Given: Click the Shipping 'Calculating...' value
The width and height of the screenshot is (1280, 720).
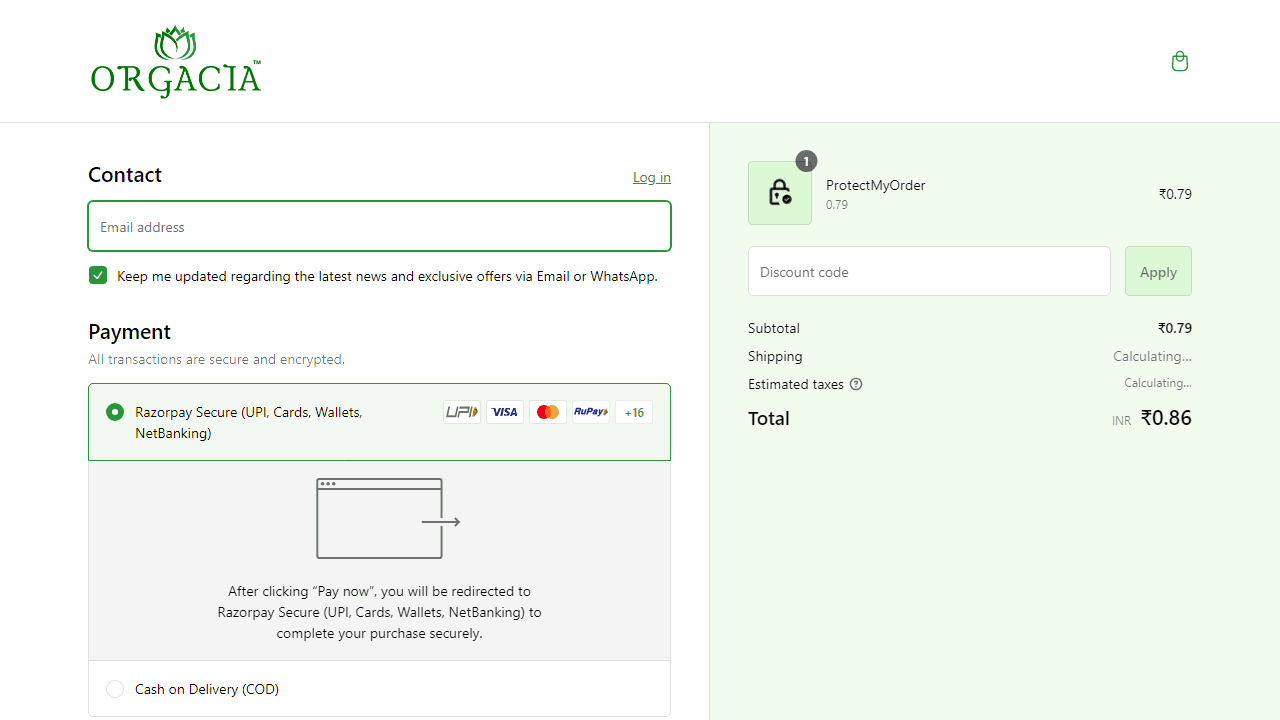Looking at the screenshot, I should 1152,356.
